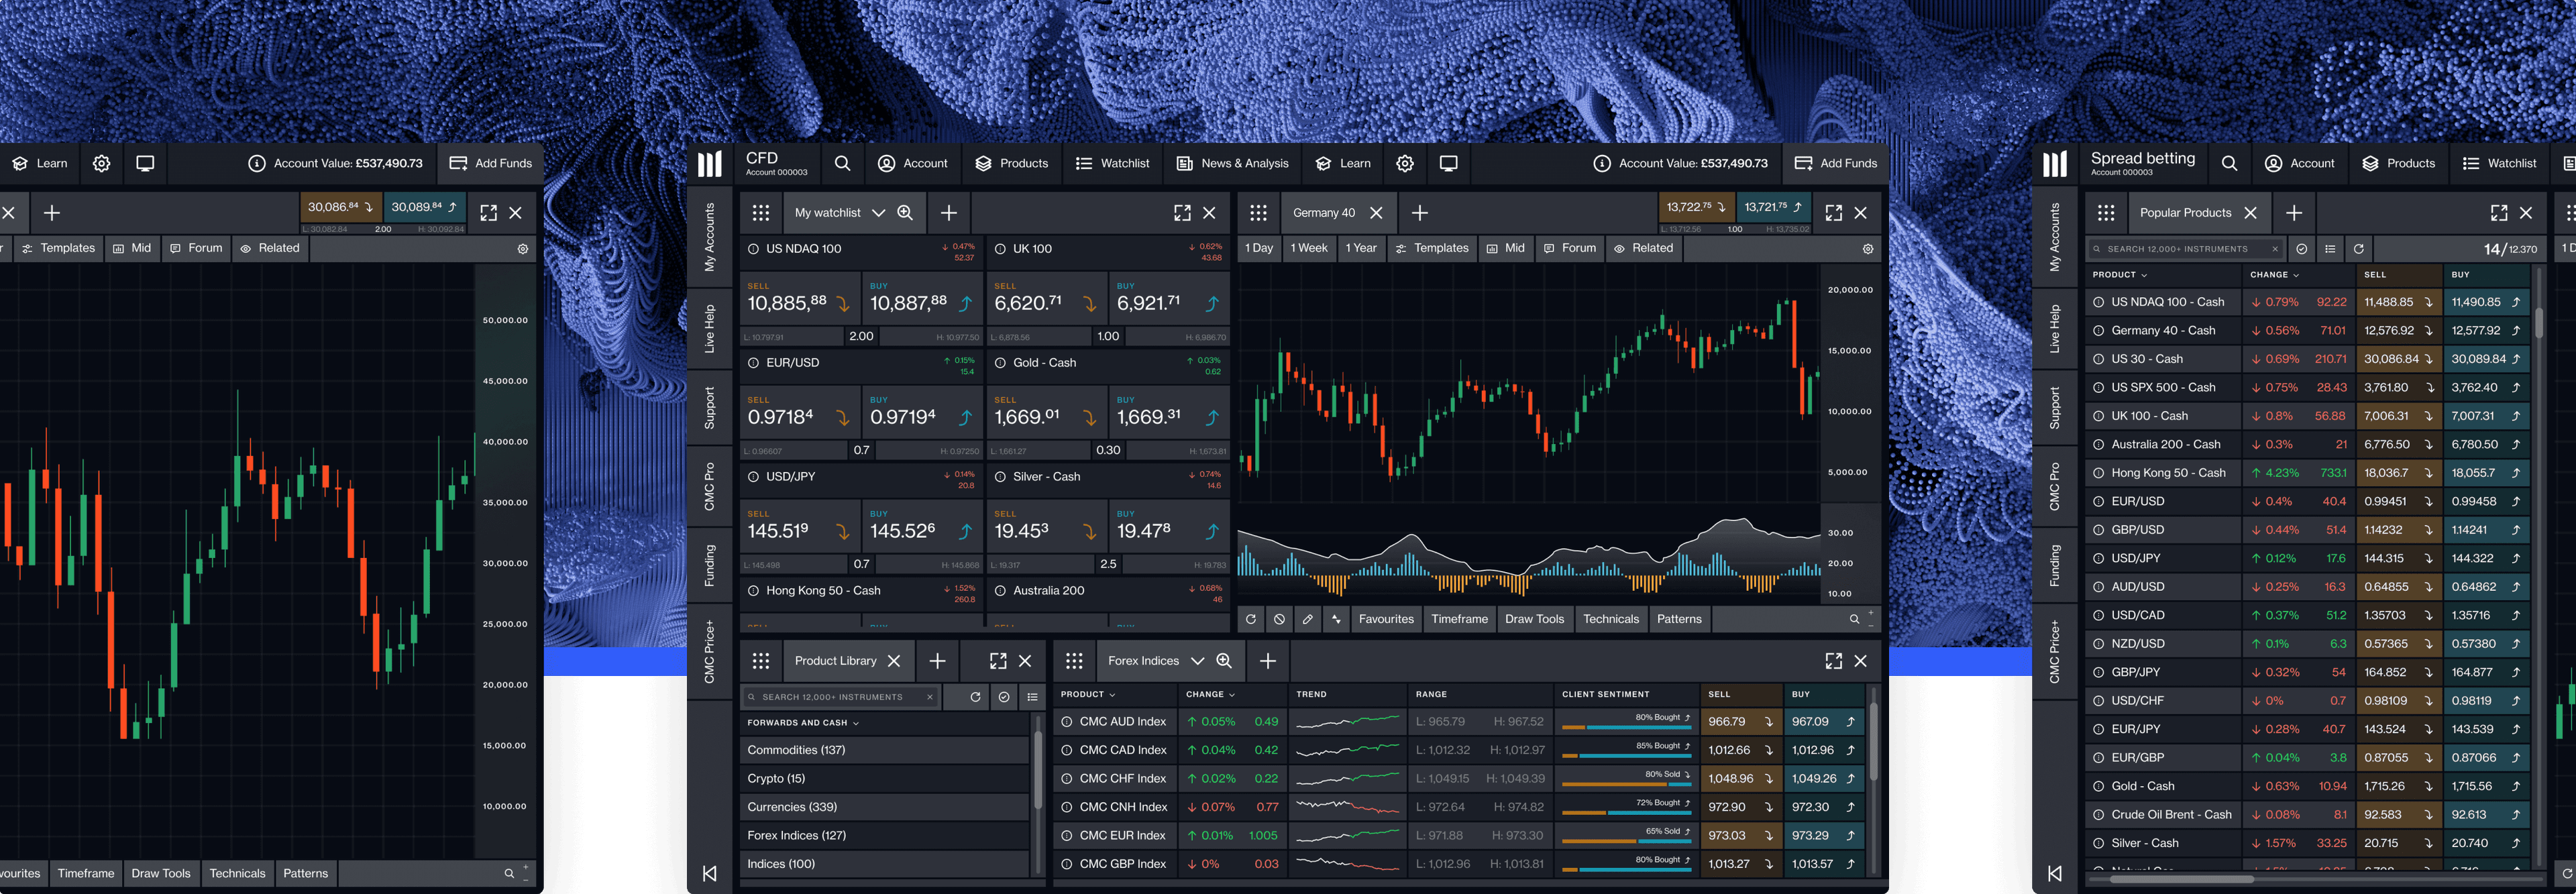The height and width of the screenshot is (894, 2576).
Task: Expand the Forex Indices dropdown chevron
Action: click(1197, 661)
